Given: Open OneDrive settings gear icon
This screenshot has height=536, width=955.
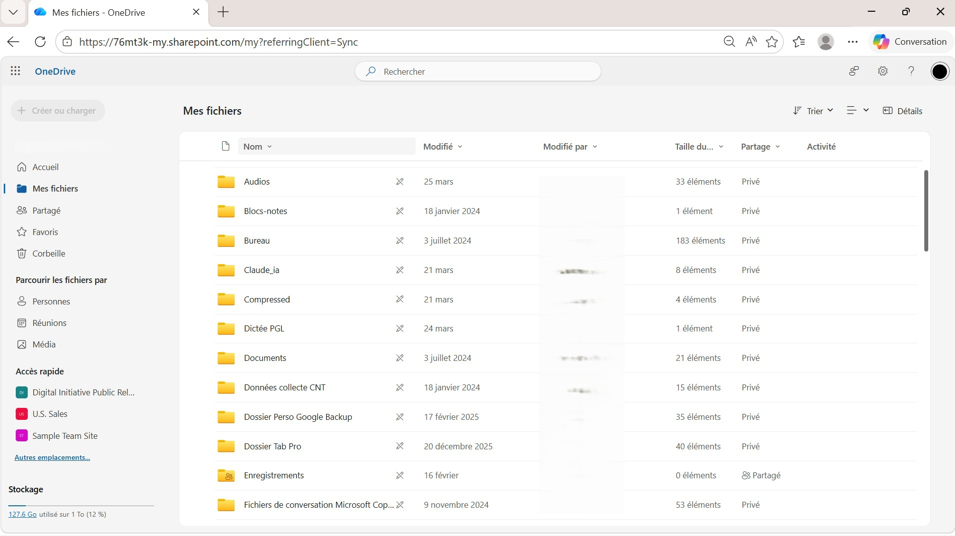Looking at the screenshot, I should 883,71.
